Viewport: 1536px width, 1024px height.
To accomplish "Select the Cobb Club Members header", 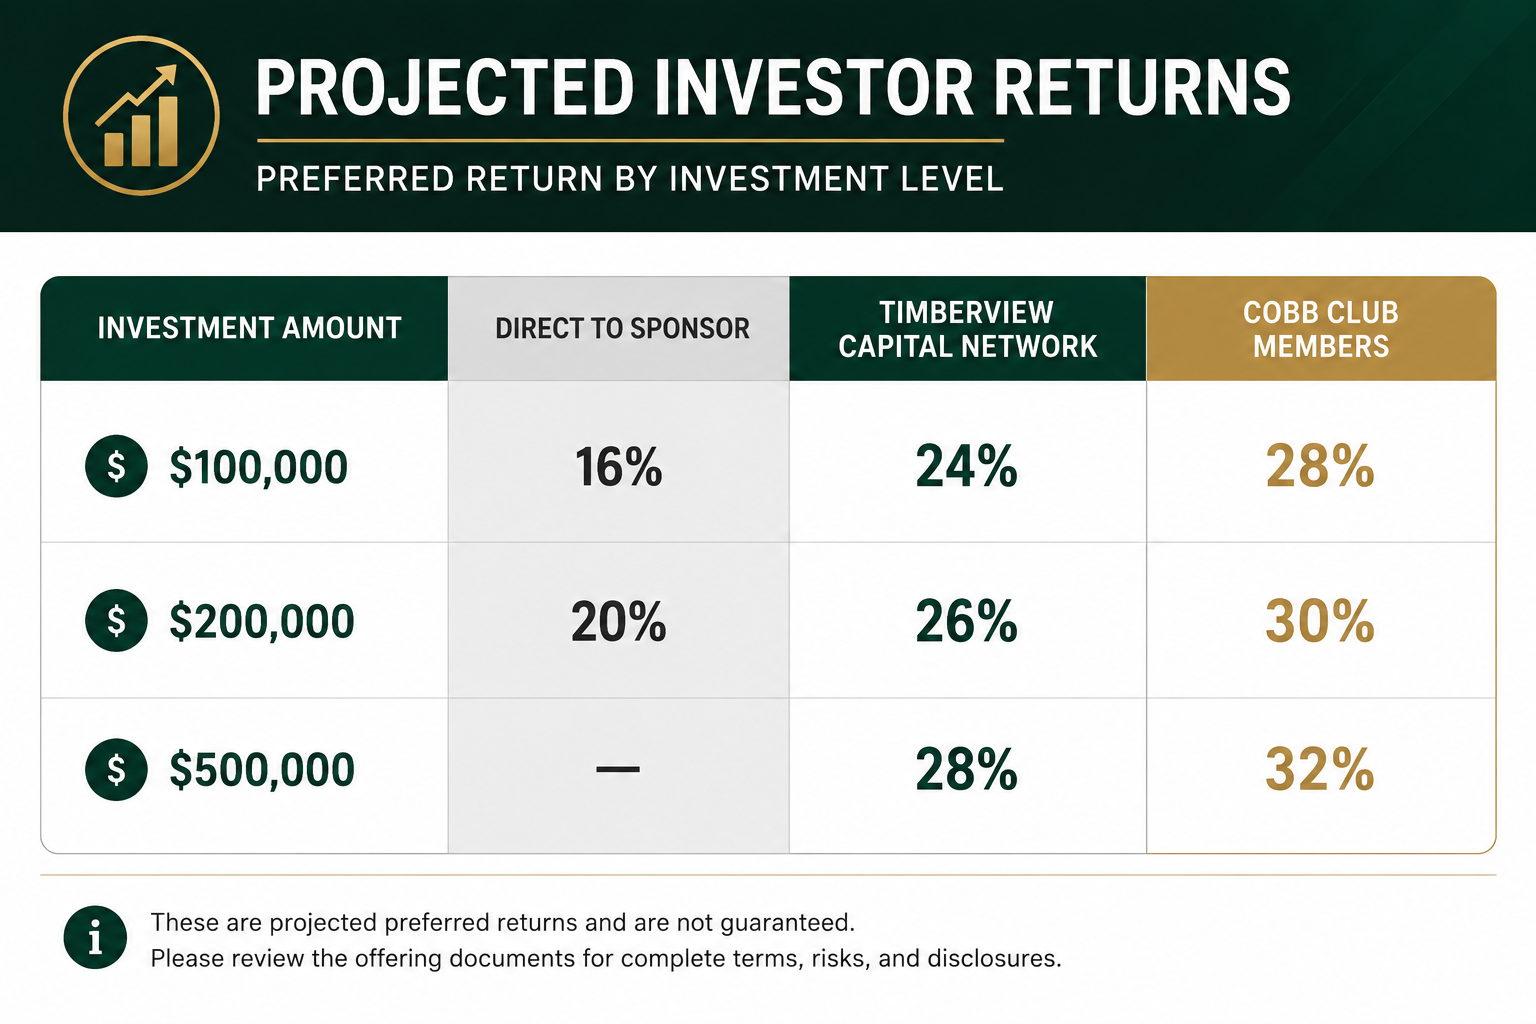I will [1321, 328].
